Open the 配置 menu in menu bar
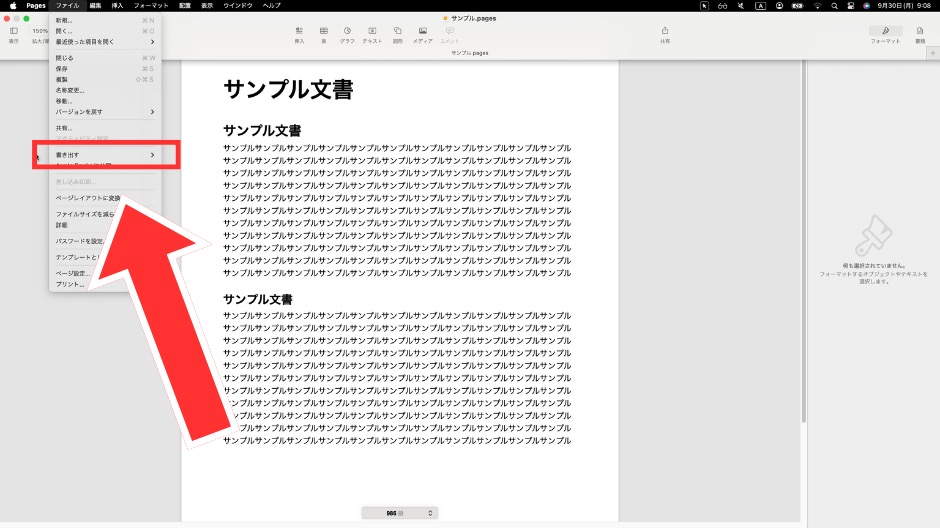Image resolution: width=940 pixels, height=528 pixels. 185,5
